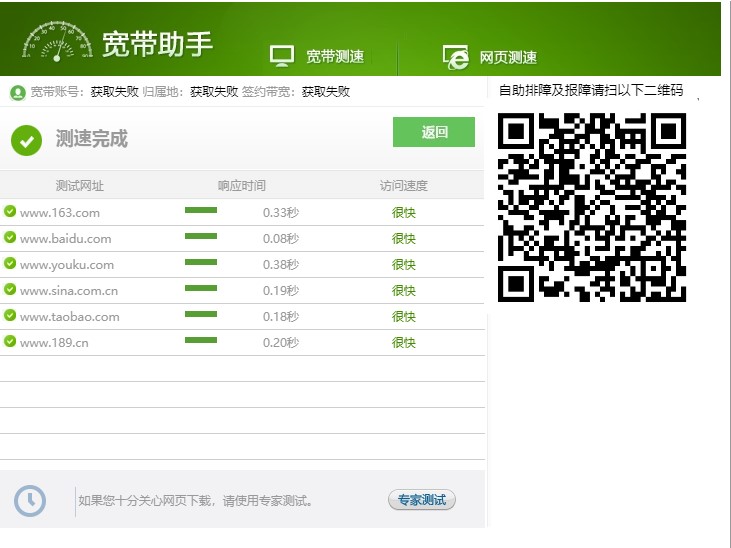Click the www.taobao.com site address
This screenshot has width=731, height=548.
[x=70, y=317]
